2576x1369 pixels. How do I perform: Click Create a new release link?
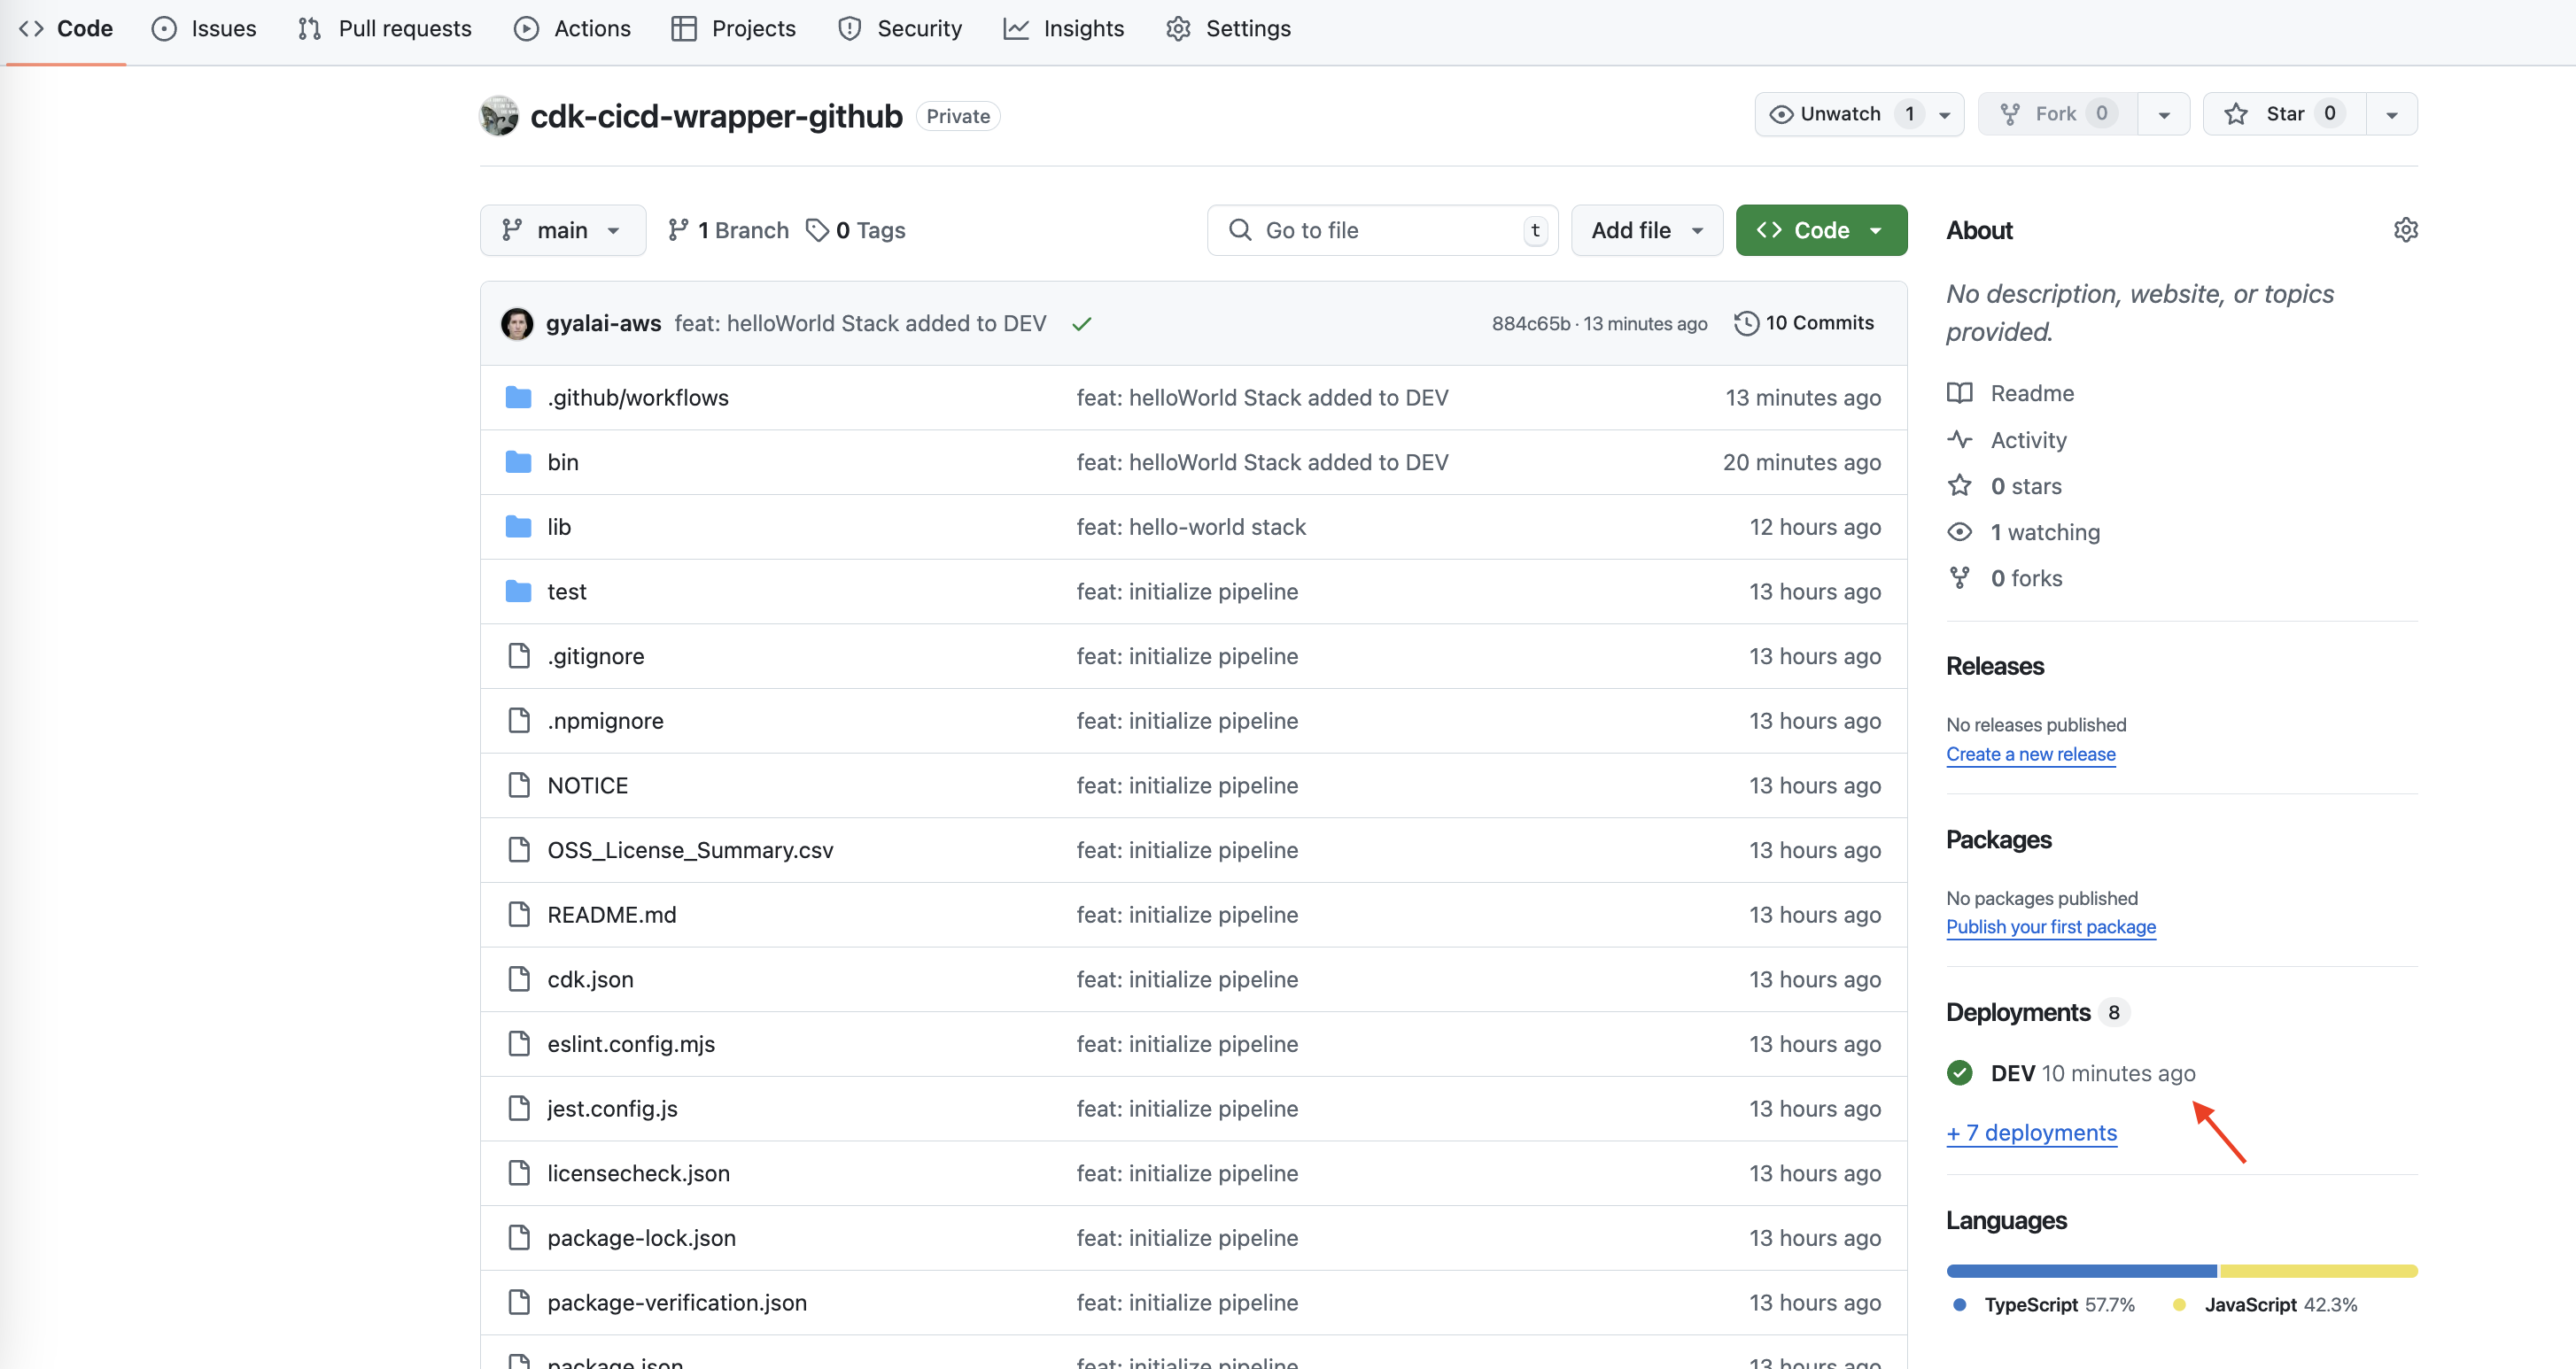point(2030,754)
